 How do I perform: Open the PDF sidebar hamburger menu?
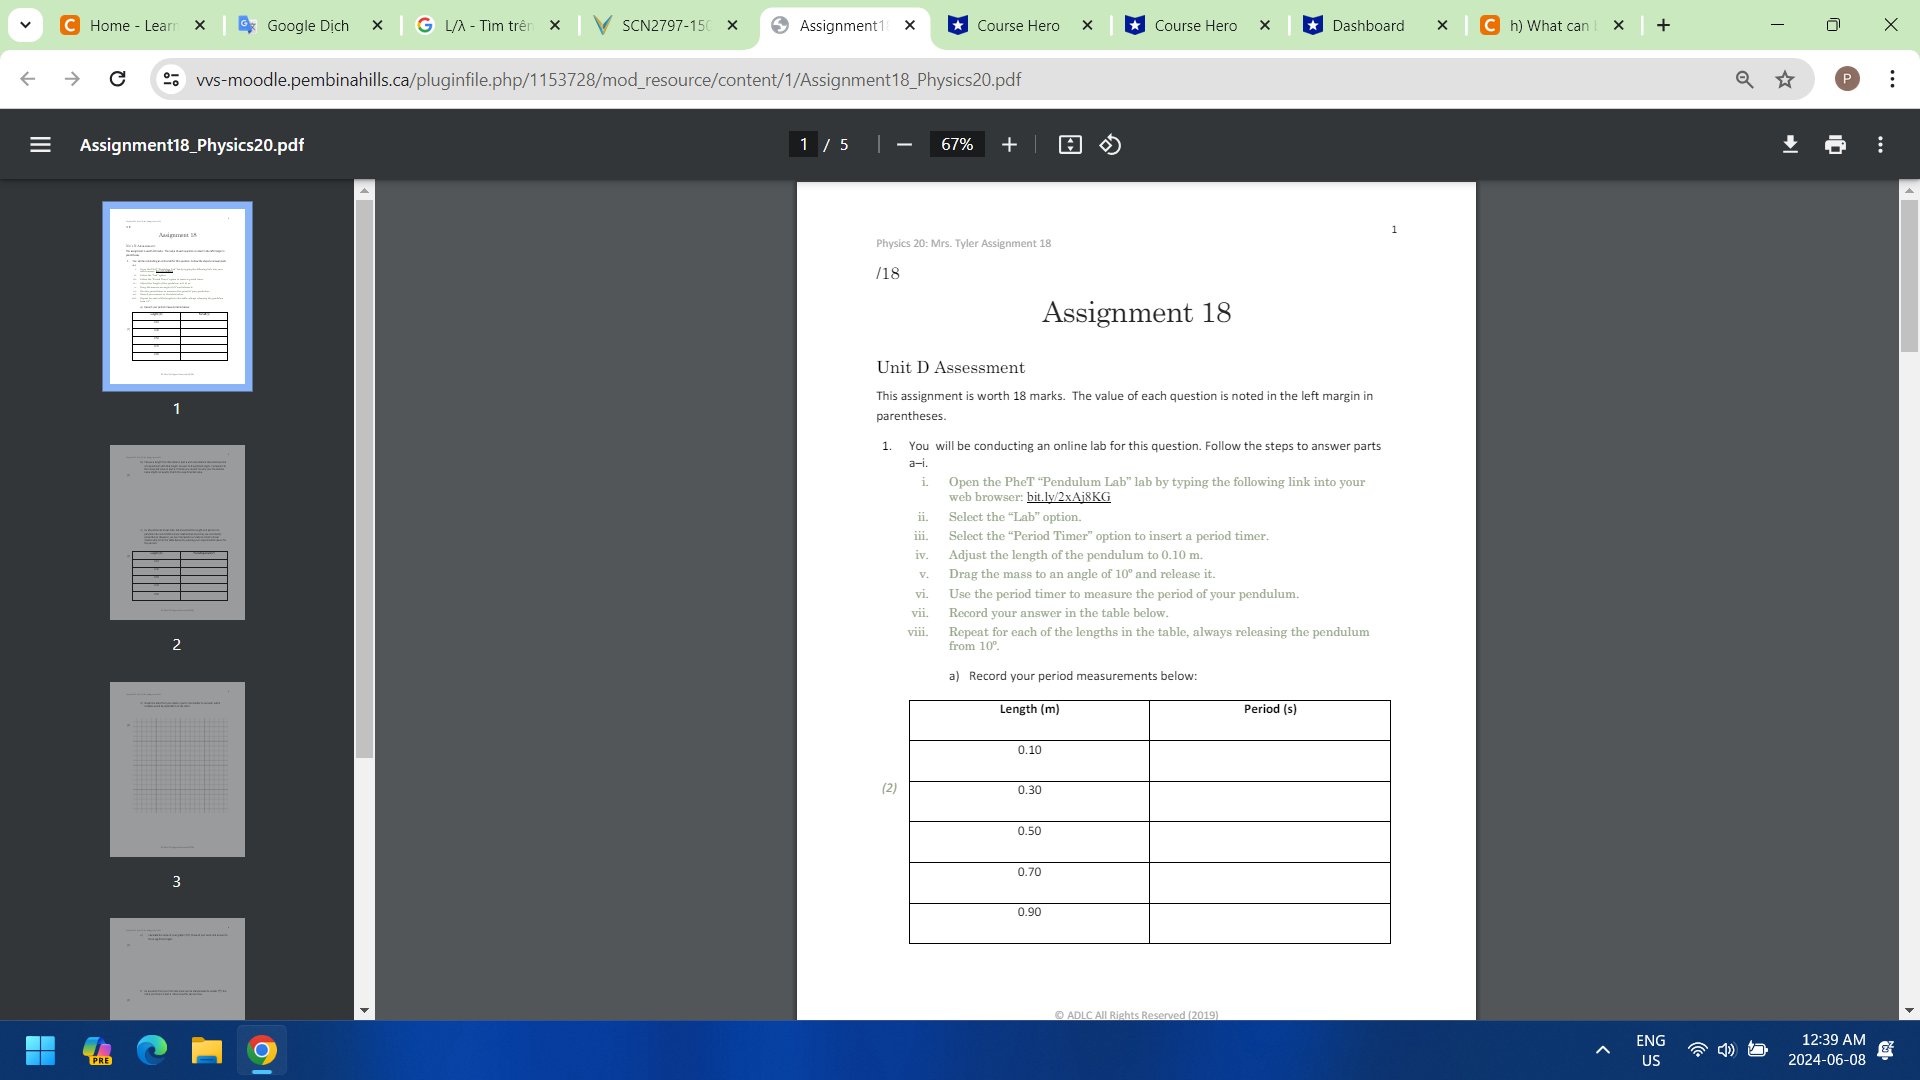[40, 144]
